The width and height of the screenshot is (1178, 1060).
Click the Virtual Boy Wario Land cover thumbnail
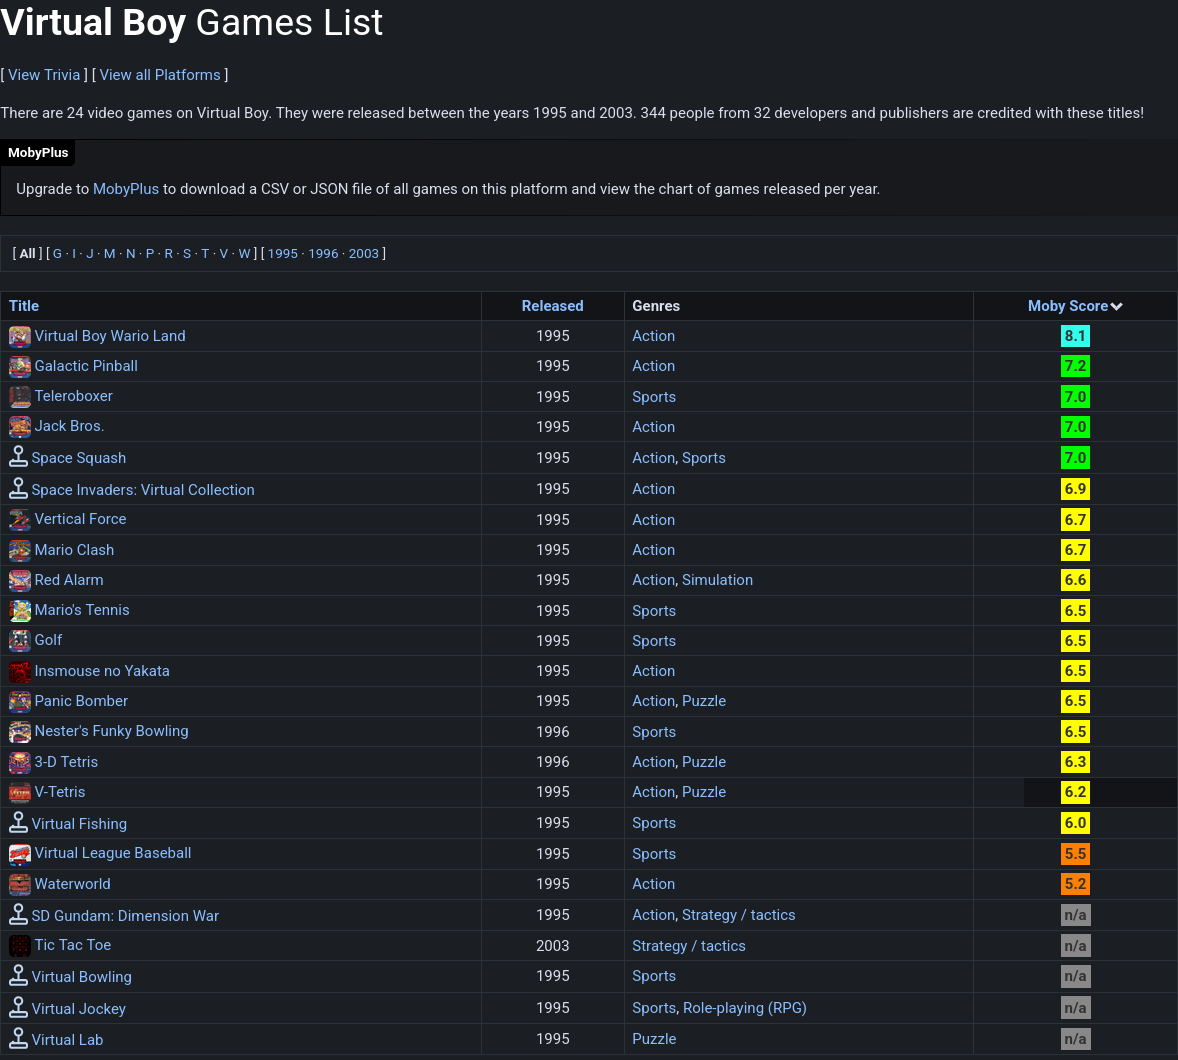20,336
